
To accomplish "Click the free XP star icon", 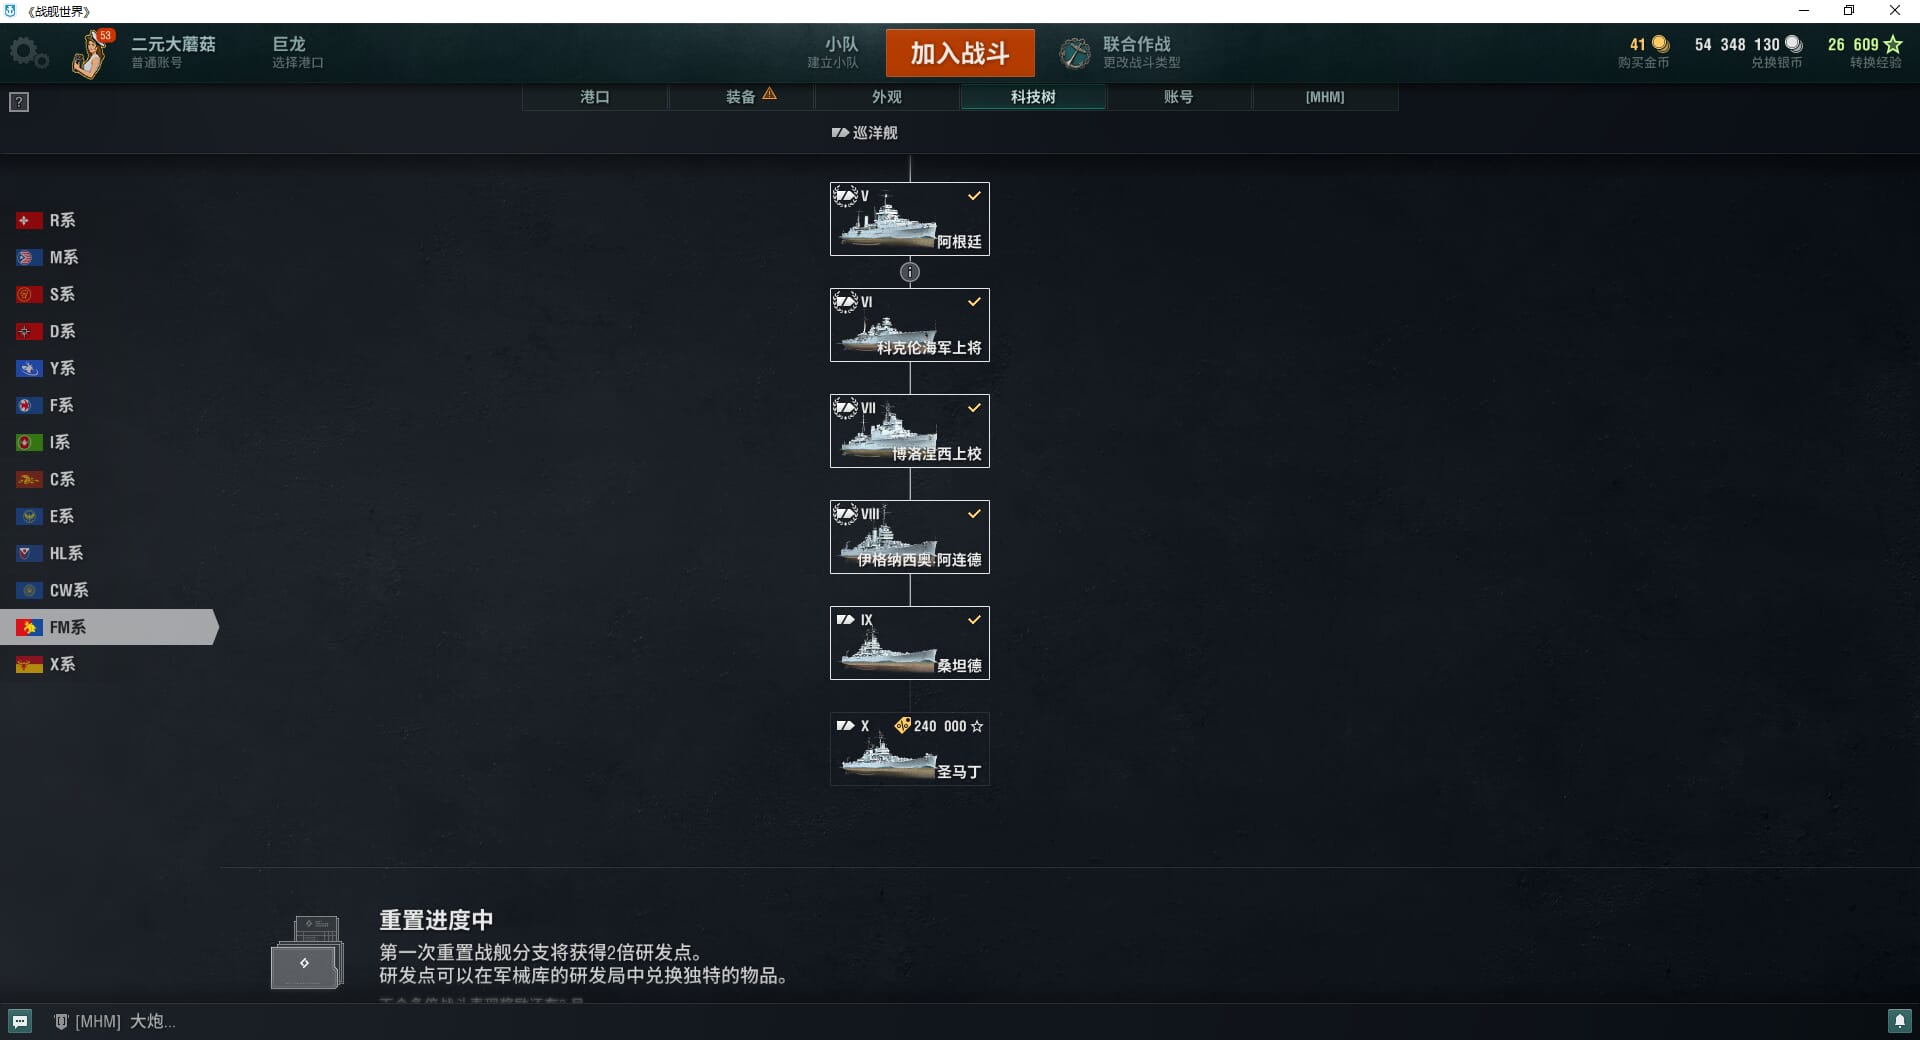I will click(1893, 44).
